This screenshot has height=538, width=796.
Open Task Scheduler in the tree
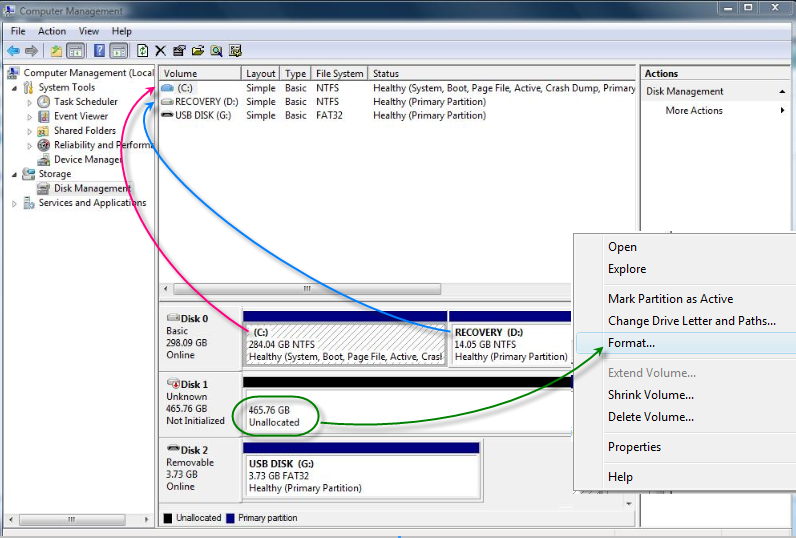[x=85, y=102]
